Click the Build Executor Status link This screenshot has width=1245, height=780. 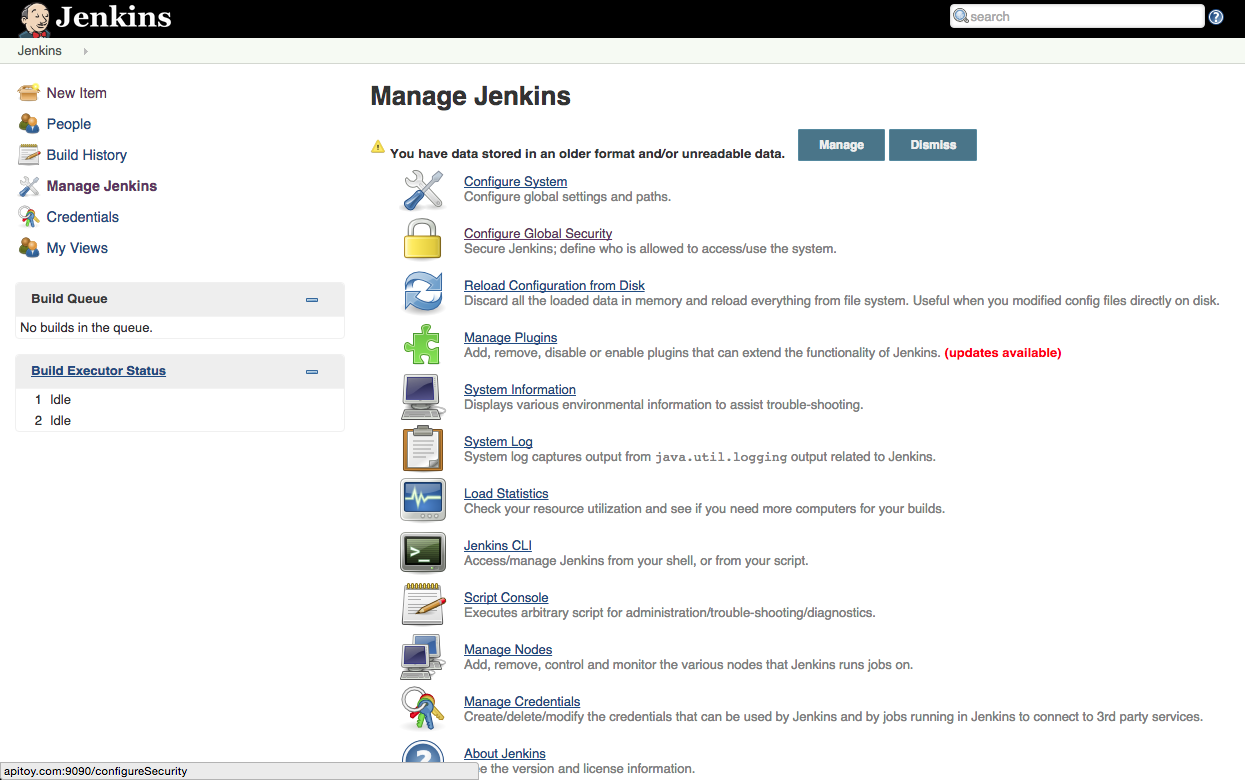point(98,371)
